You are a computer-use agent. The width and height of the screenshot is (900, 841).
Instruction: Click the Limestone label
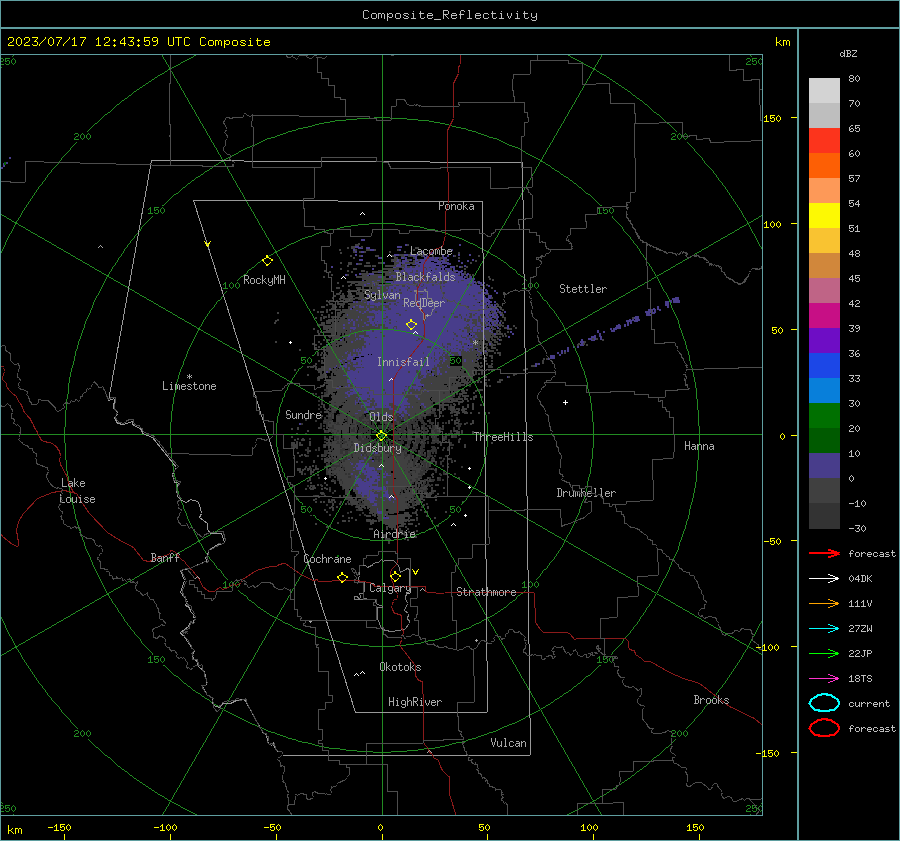[x=189, y=386]
